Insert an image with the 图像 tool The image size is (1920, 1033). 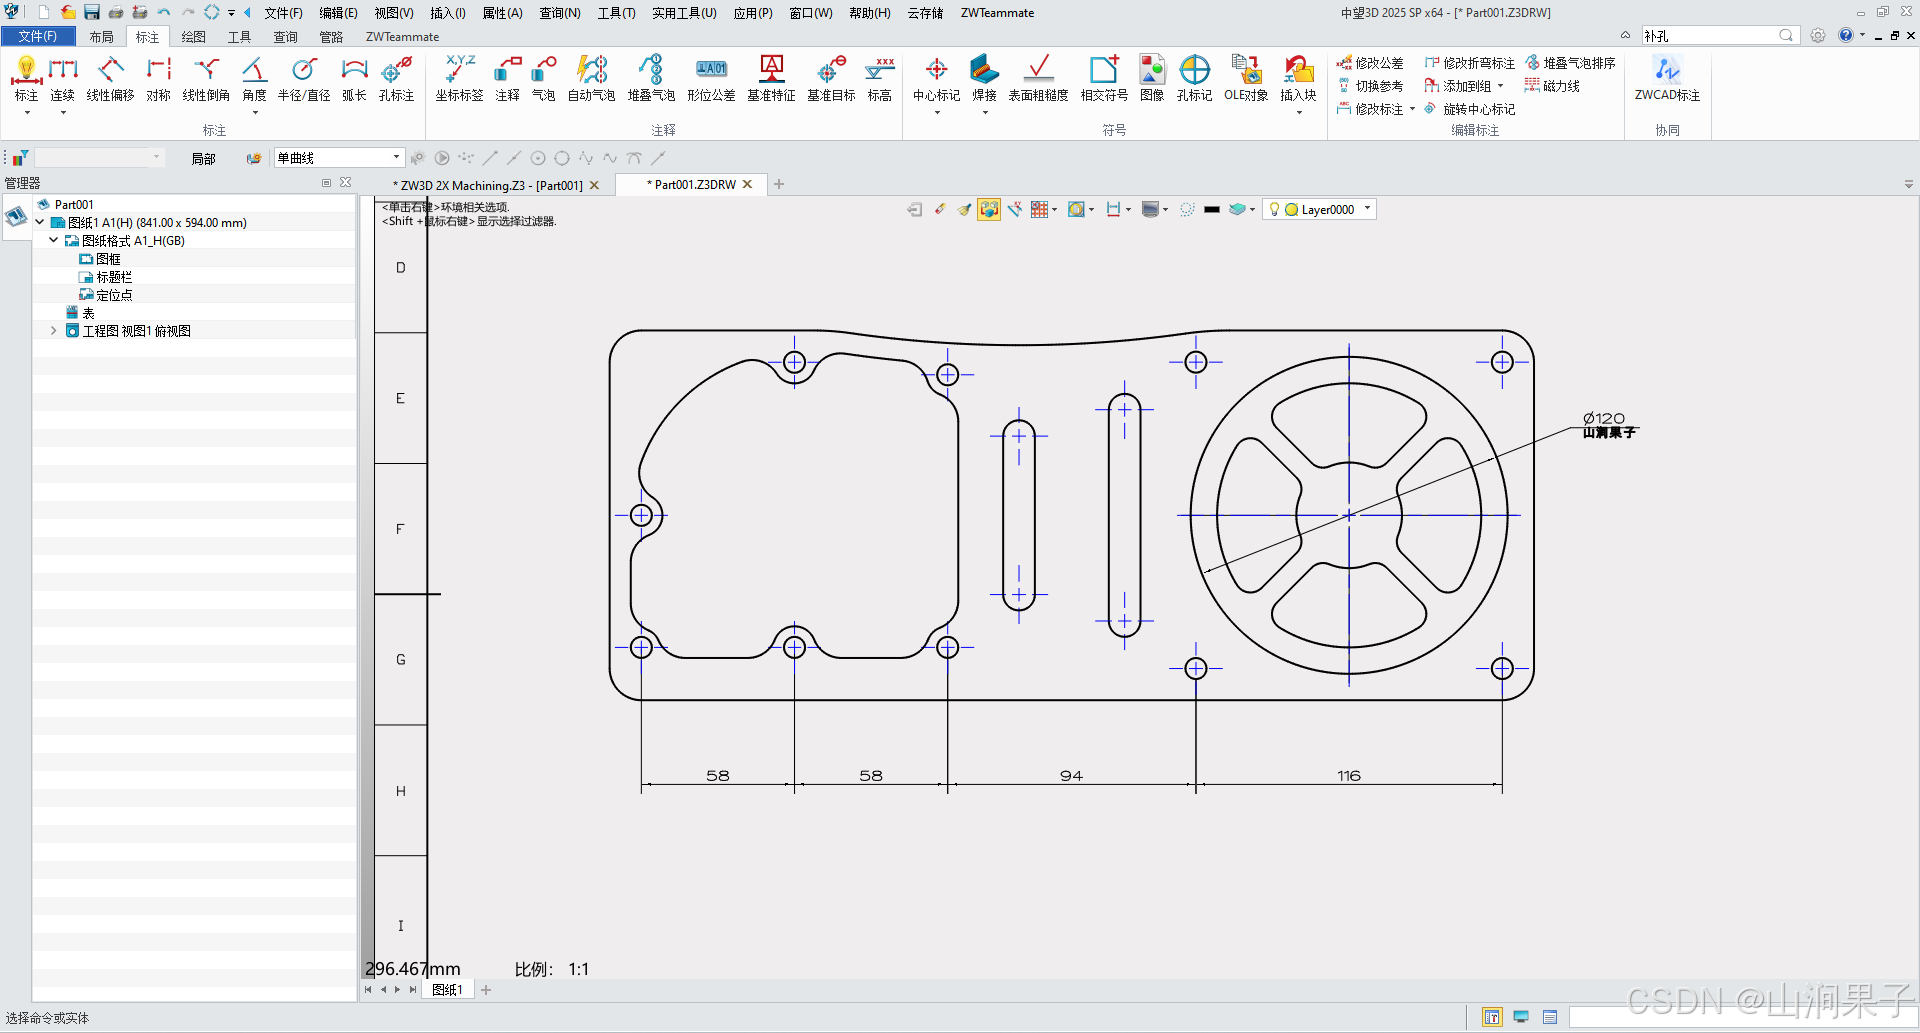[1152, 79]
